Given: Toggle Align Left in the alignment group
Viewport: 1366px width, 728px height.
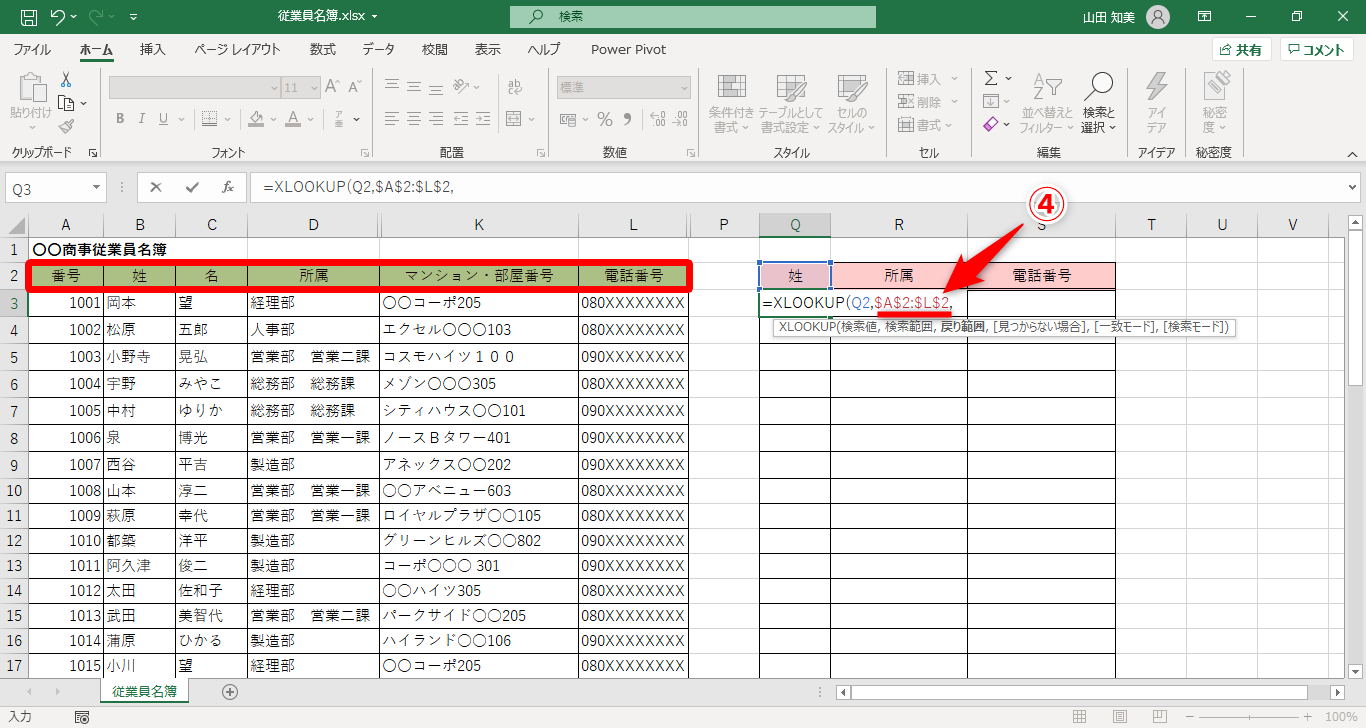Looking at the screenshot, I should [x=393, y=118].
